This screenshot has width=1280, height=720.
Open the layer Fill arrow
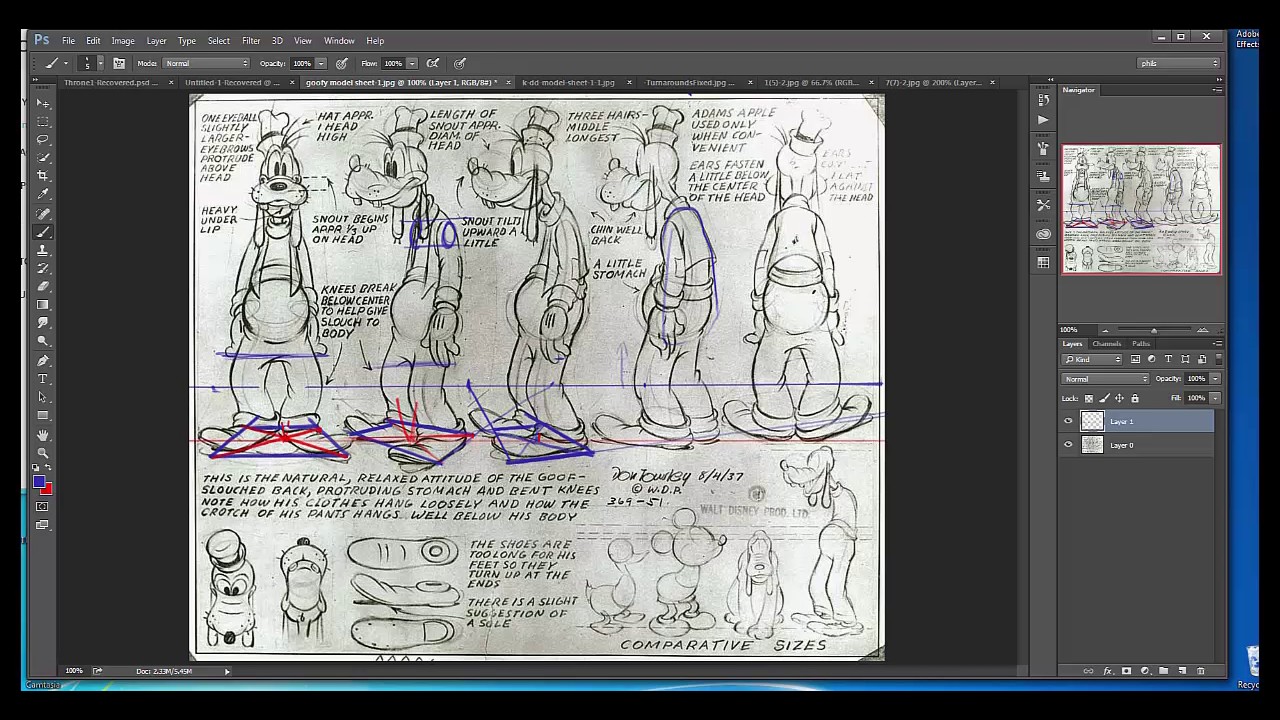(x=1214, y=398)
